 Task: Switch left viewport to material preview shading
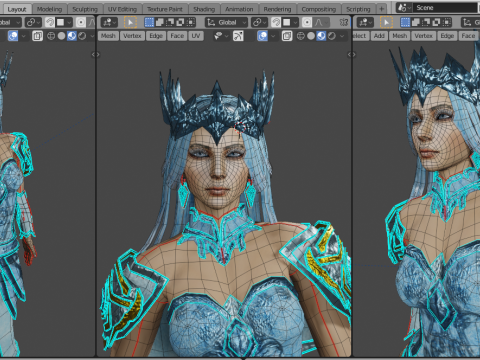point(72,36)
